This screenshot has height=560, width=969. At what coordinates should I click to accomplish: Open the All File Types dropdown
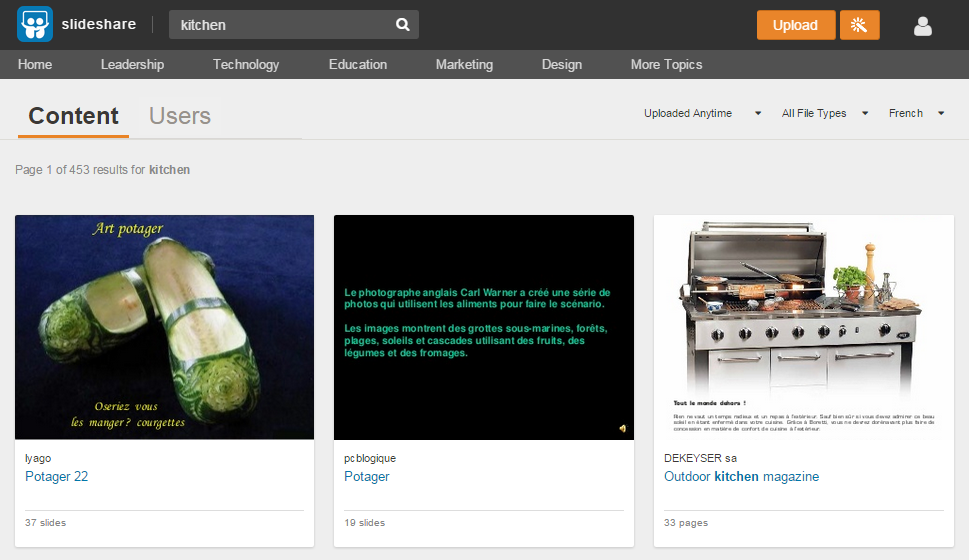(x=824, y=114)
